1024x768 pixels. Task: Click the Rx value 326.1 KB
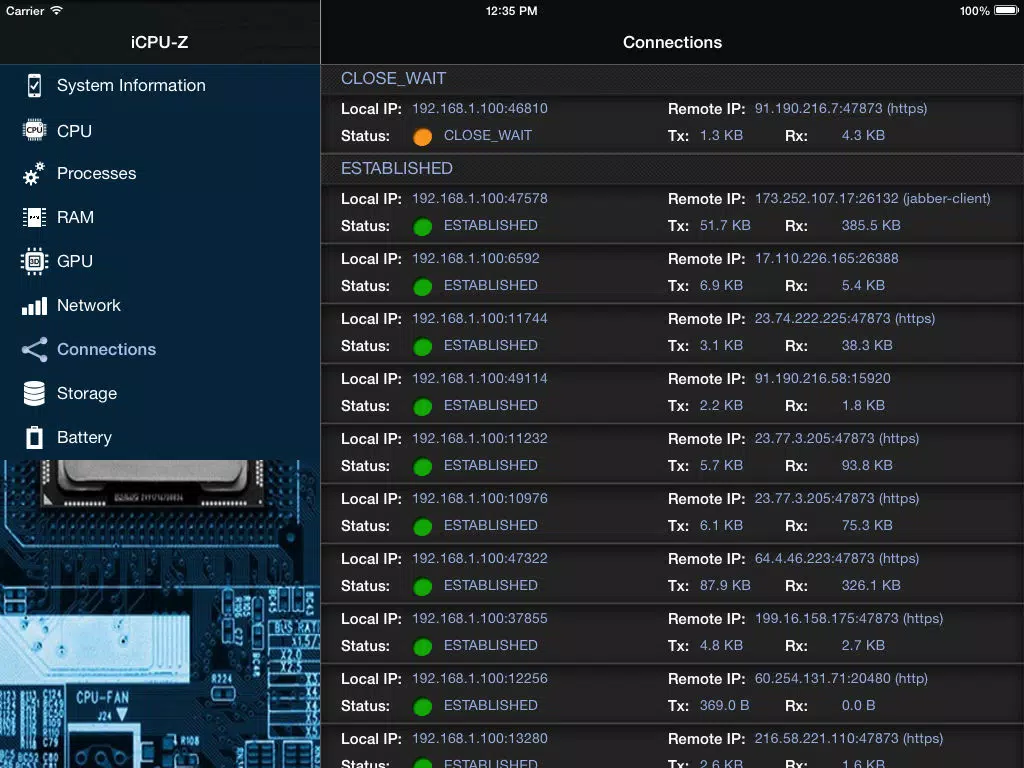(x=871, y=586)
